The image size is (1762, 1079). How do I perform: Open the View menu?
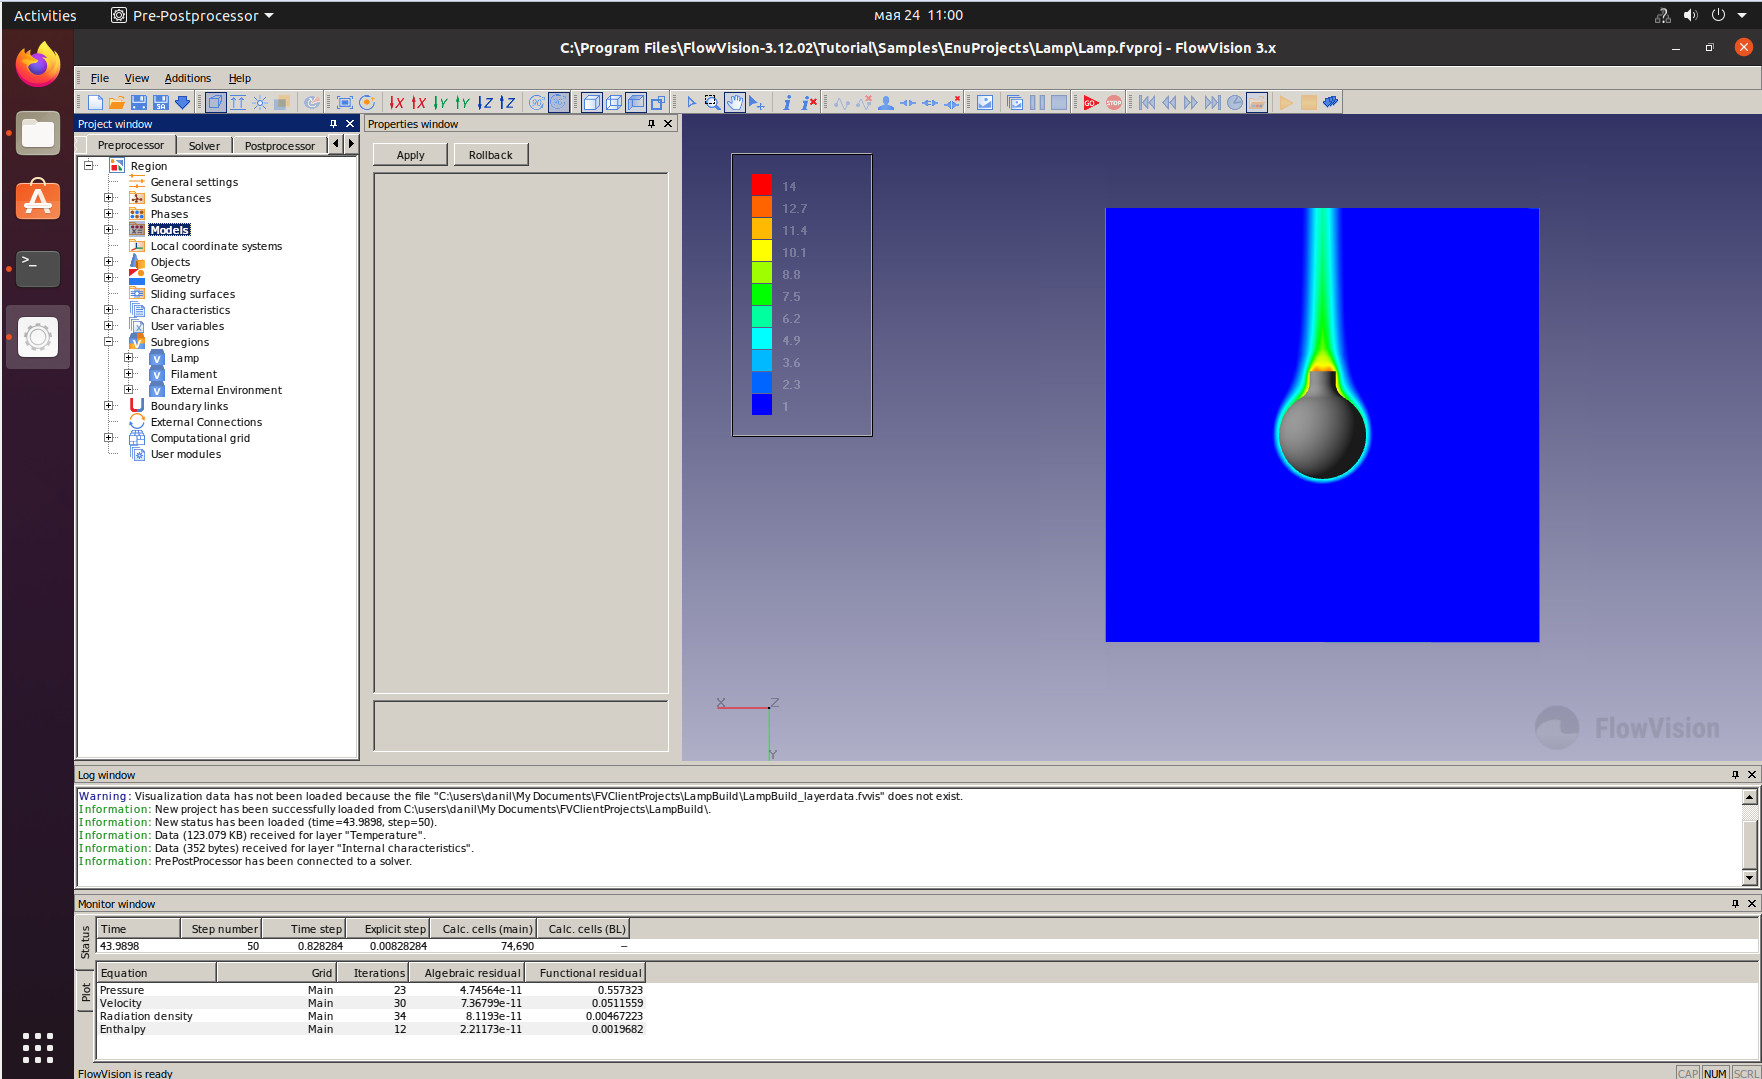click(137, 78)
